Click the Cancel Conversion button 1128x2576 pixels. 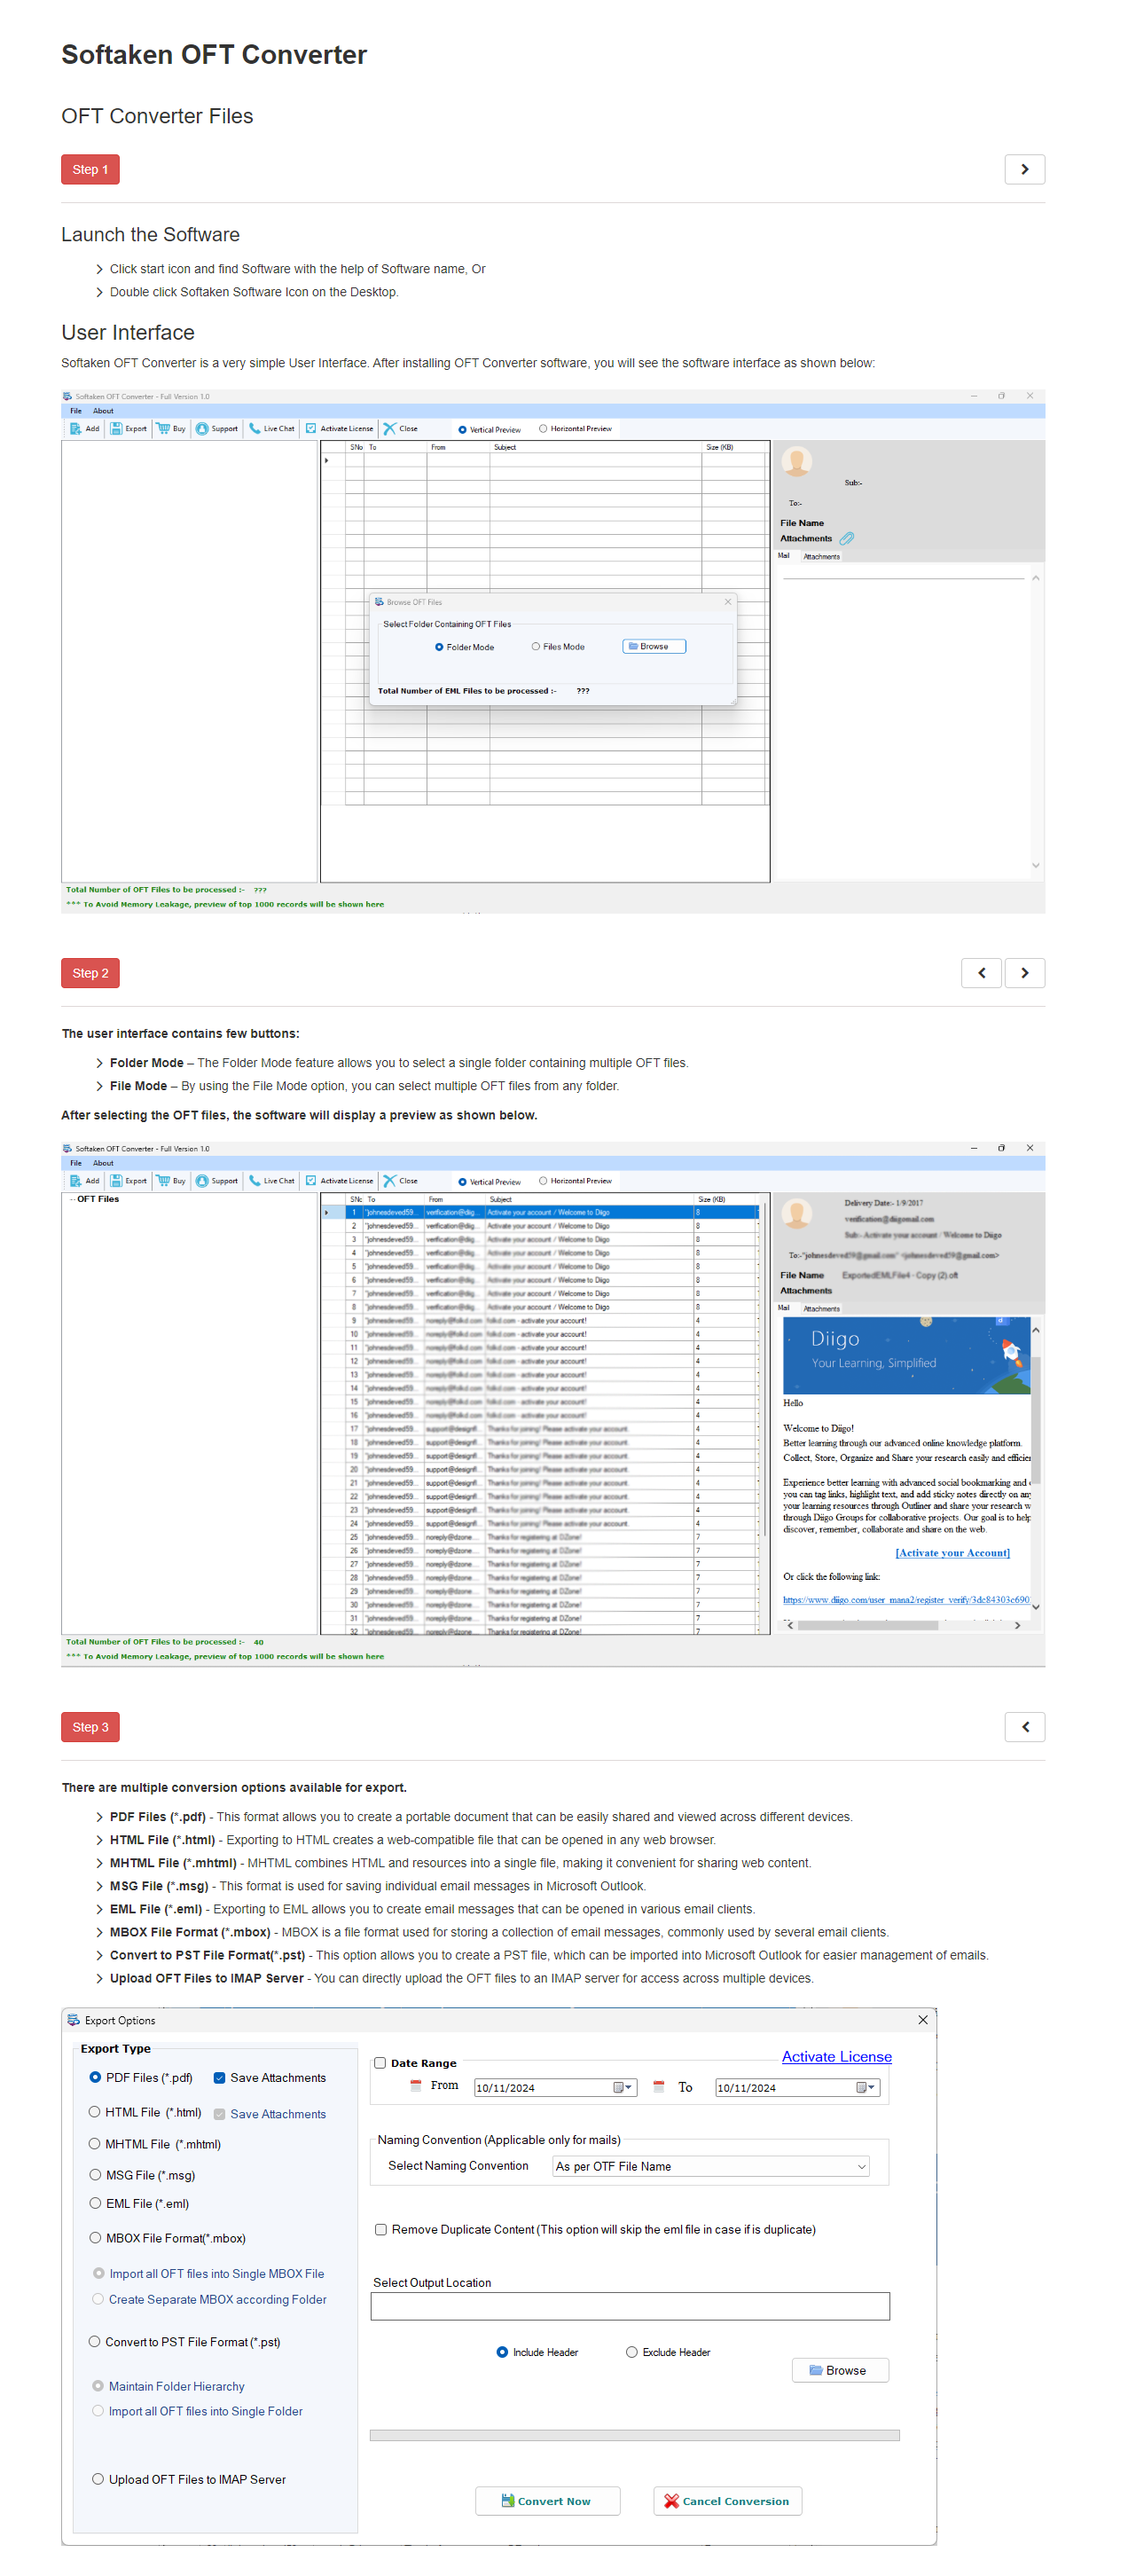[727, 2500]
